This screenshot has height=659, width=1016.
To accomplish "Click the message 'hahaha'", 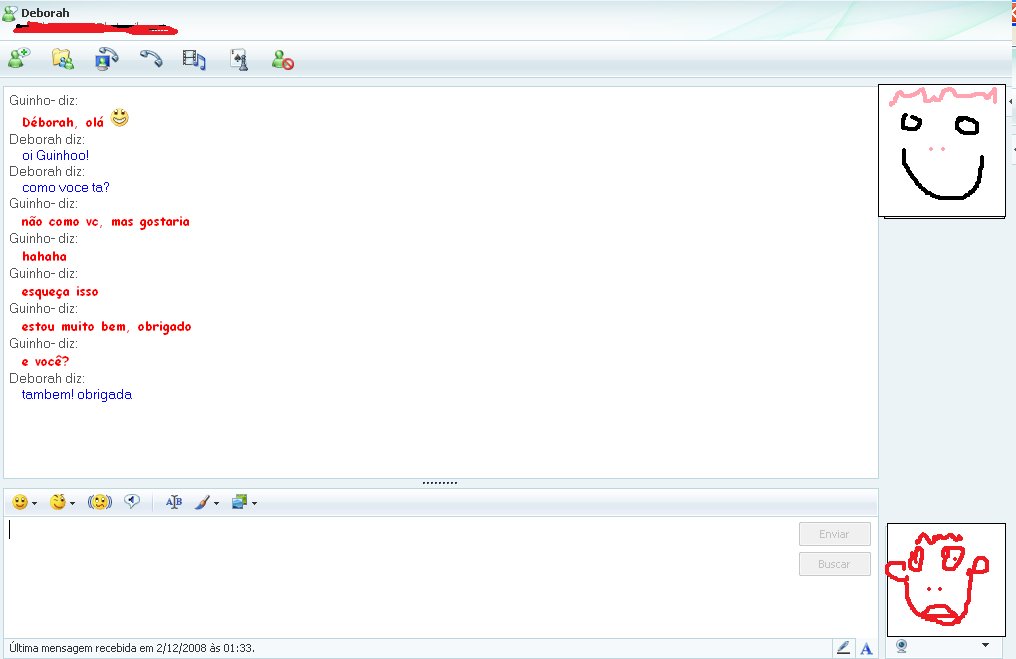I will tap(44, 257).
